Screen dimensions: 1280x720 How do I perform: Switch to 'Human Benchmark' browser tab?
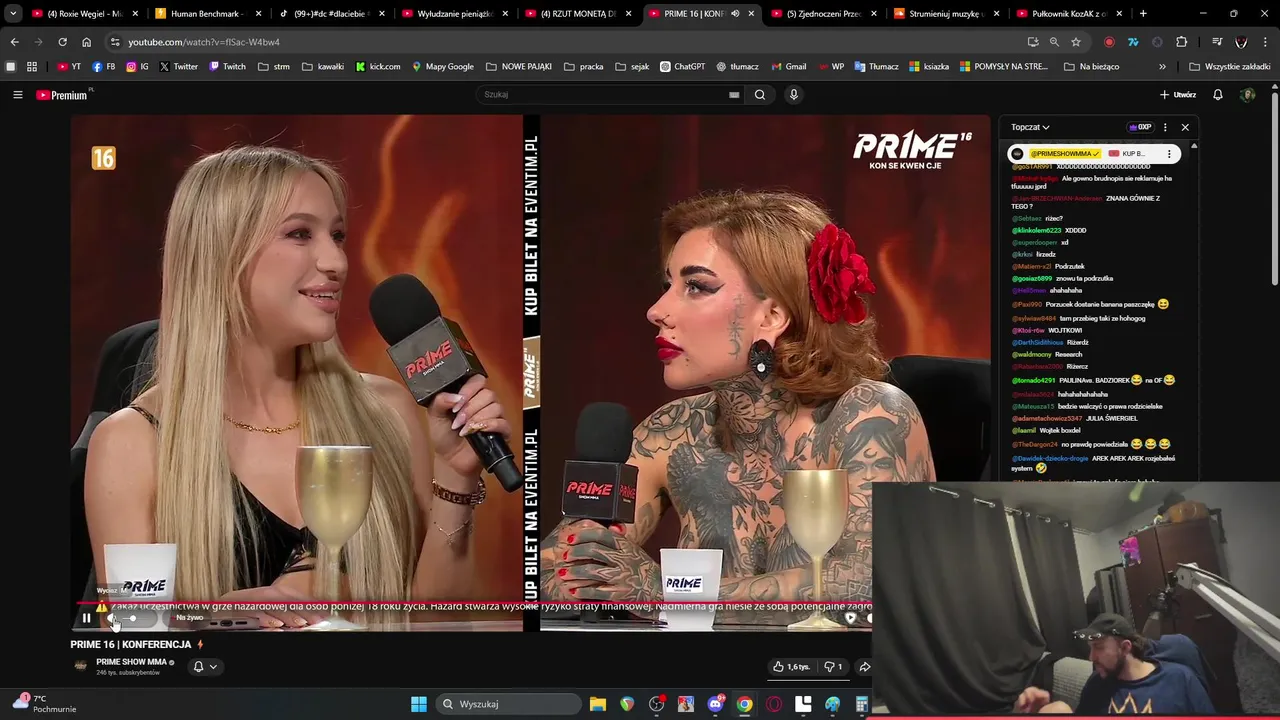pyautogui.click(x=206, y=14)
